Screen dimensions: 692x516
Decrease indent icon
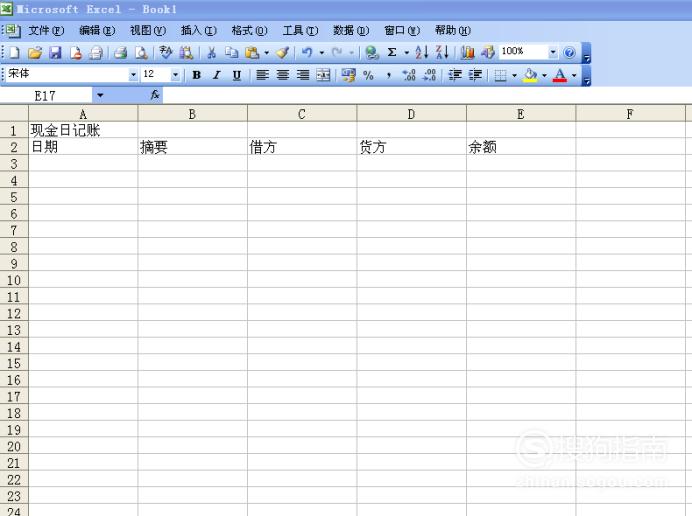455,75
